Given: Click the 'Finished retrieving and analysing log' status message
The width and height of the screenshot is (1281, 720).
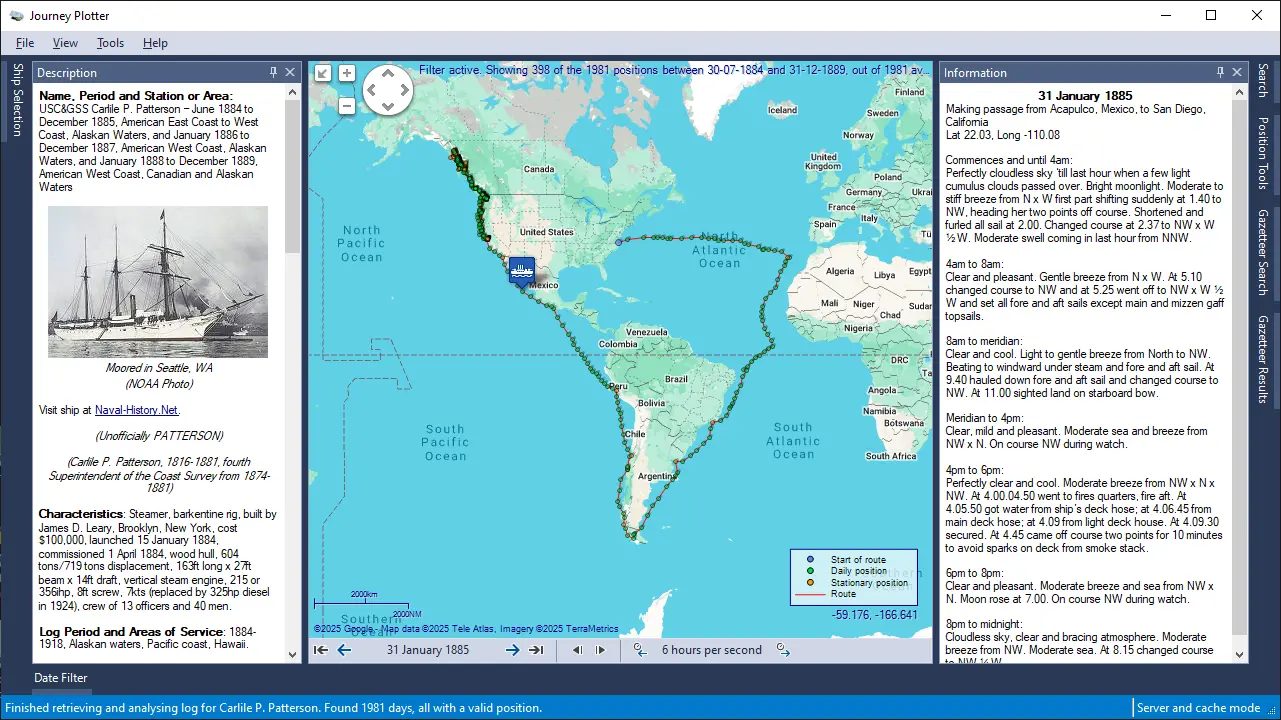Looking at the screenshot, I should [274, 708].
